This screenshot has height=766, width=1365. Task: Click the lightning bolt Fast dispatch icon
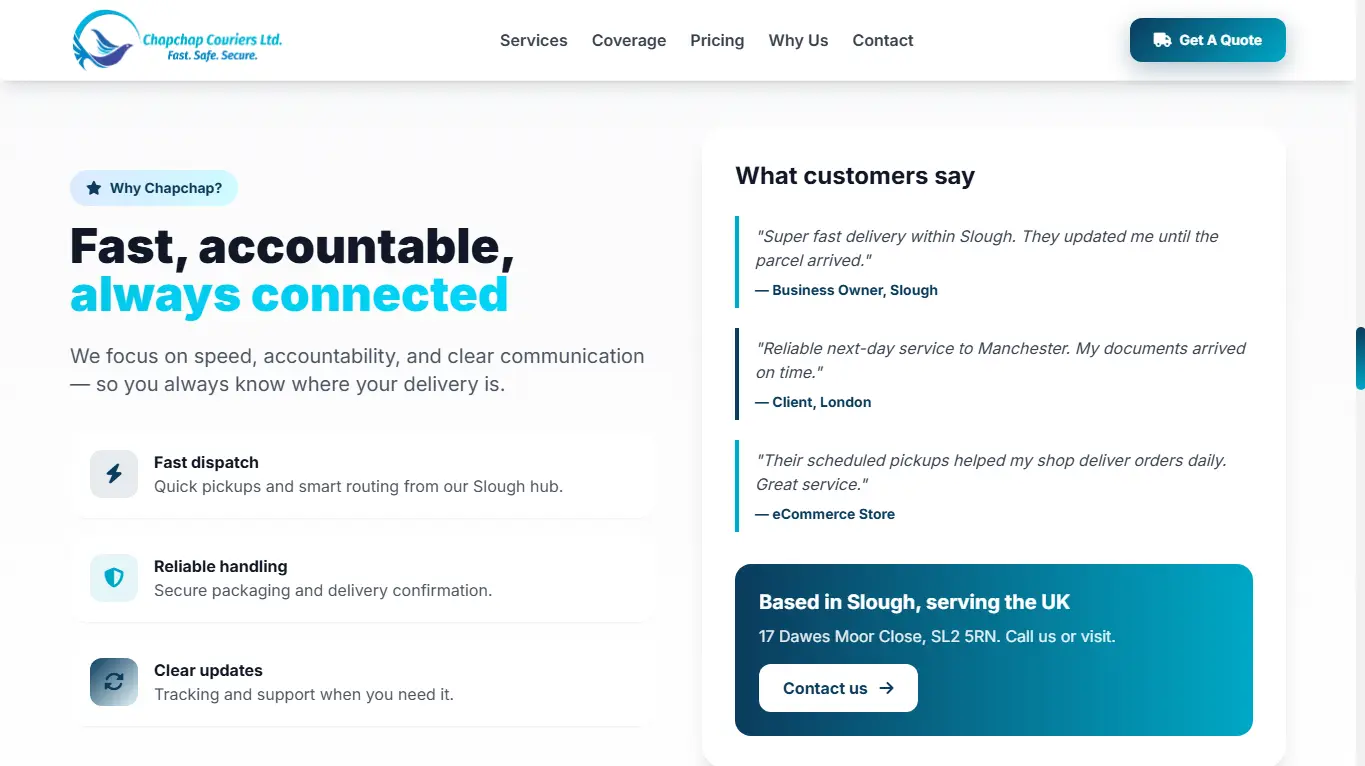[113, 474]
